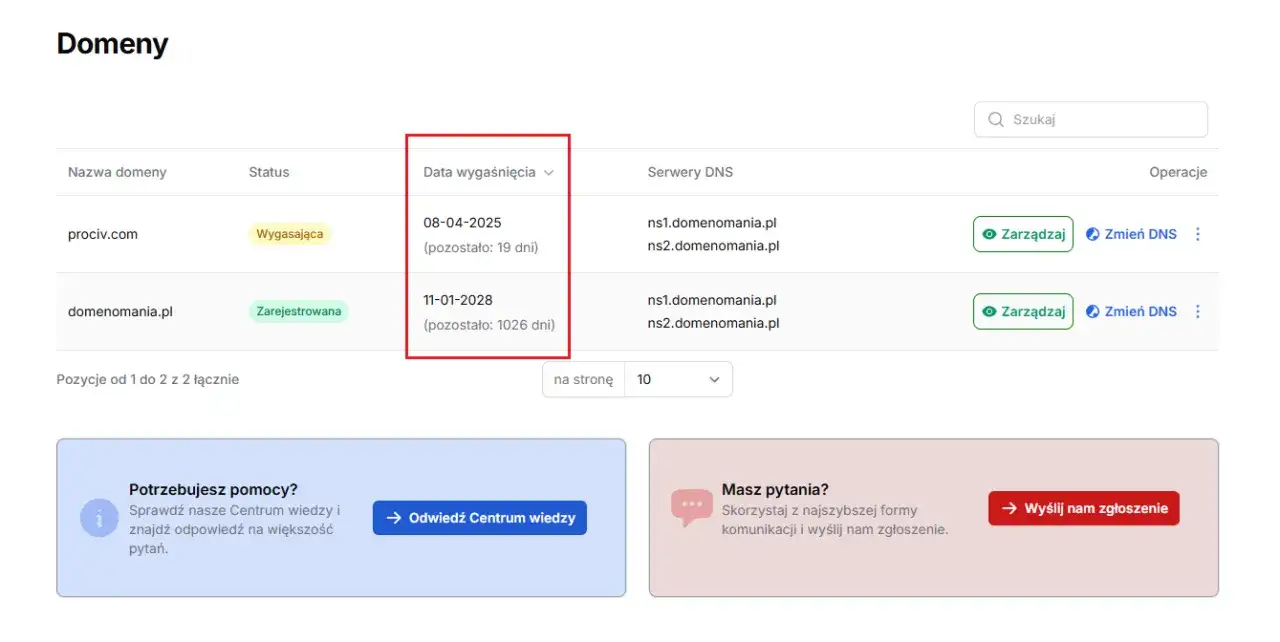Click the Odwiedź Centrum wiedzy button

[479, 518]
